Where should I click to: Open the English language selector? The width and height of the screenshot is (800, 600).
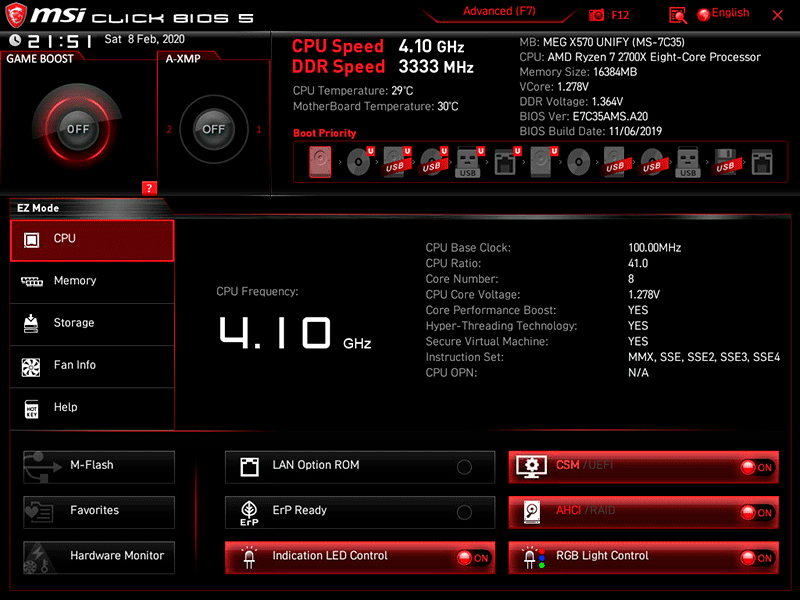[723, 14]
